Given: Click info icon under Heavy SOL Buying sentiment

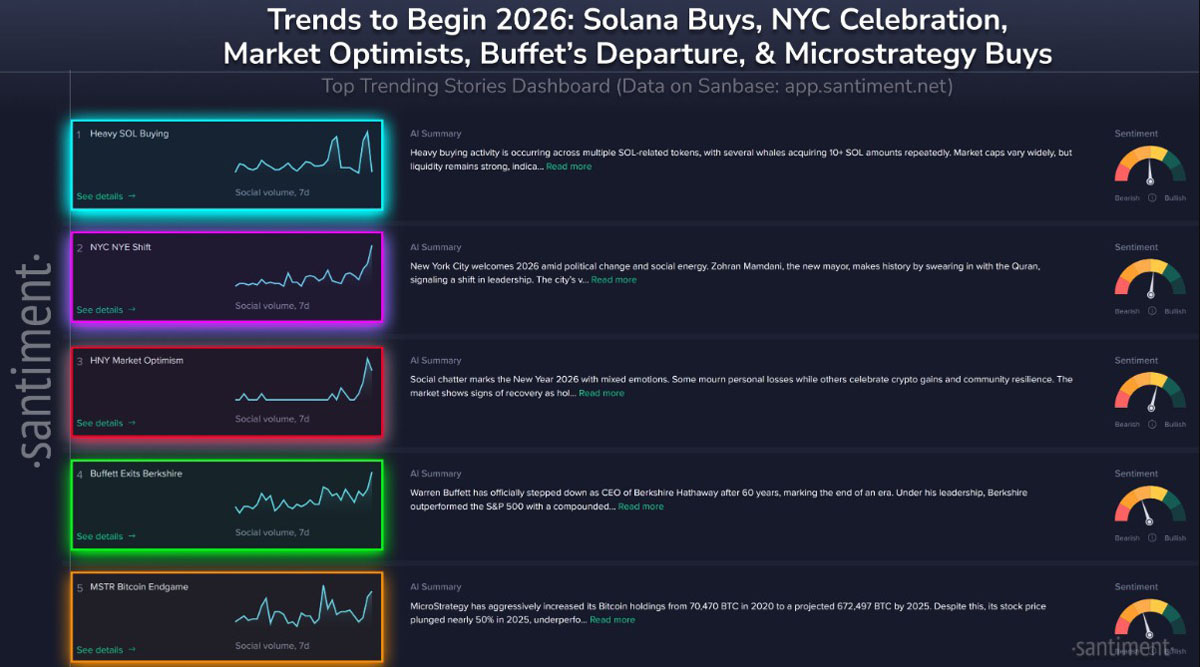Looking at the screenshot, I should (x=1151, y=198).
